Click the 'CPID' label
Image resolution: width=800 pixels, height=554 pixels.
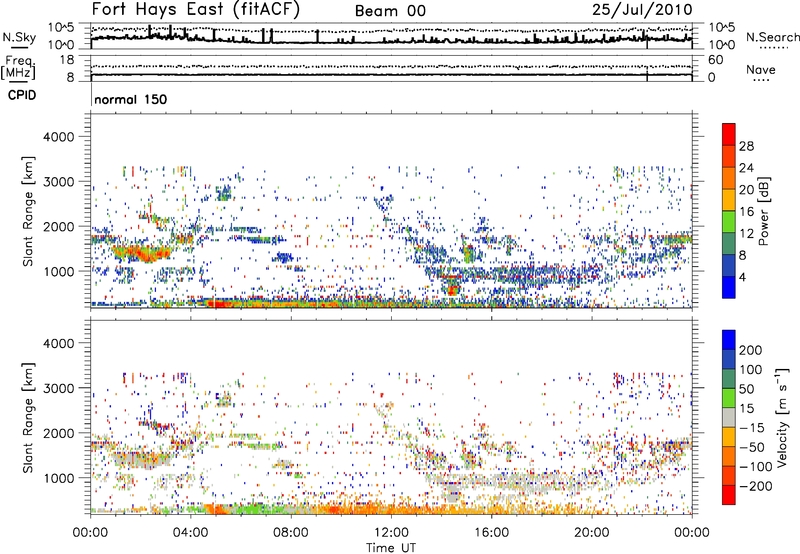22,95
